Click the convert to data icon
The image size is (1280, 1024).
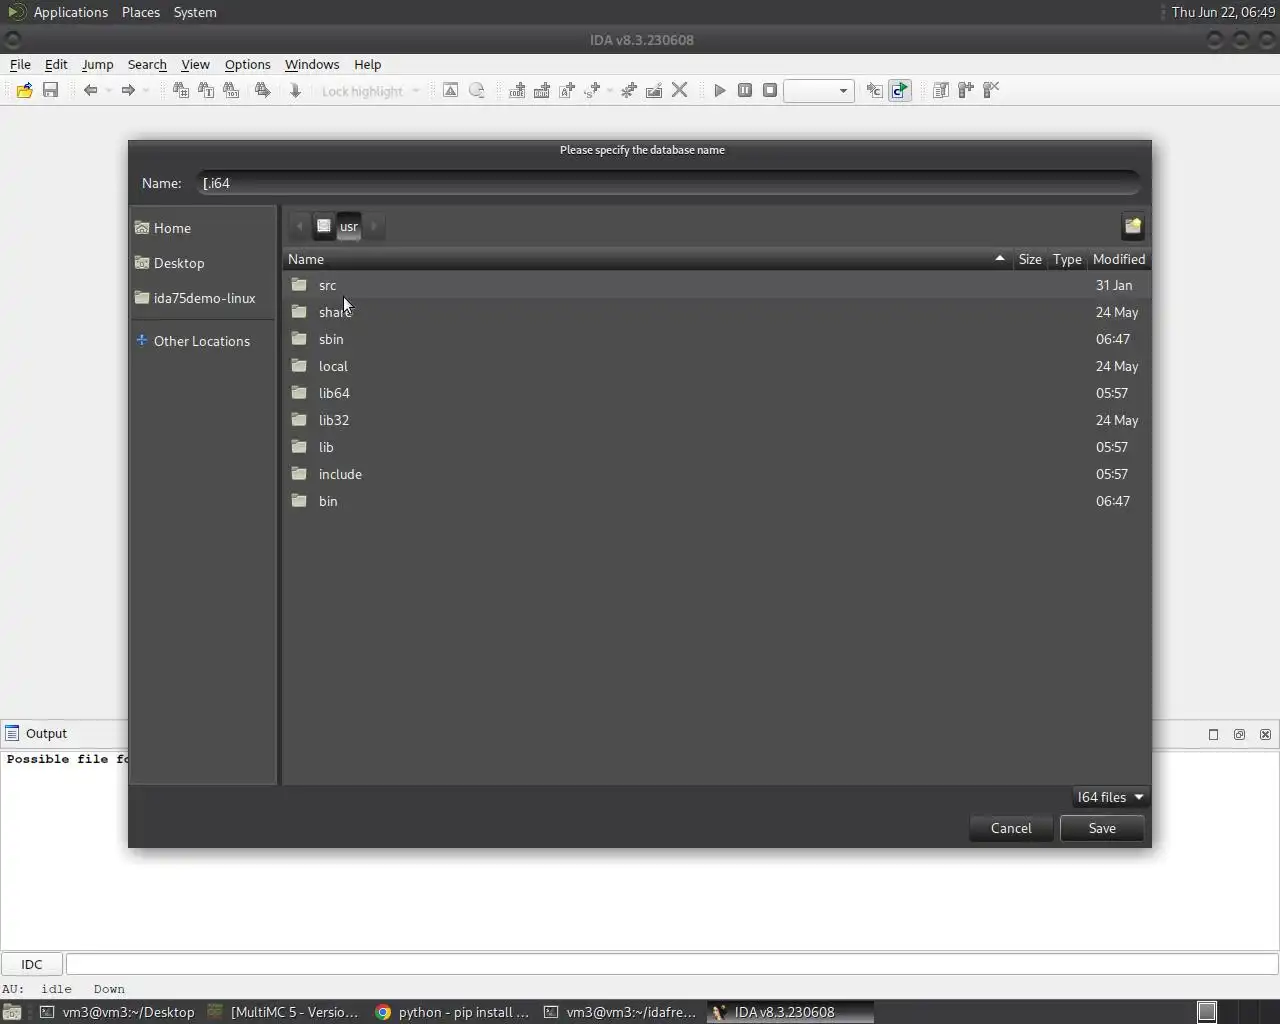[542, 90]
